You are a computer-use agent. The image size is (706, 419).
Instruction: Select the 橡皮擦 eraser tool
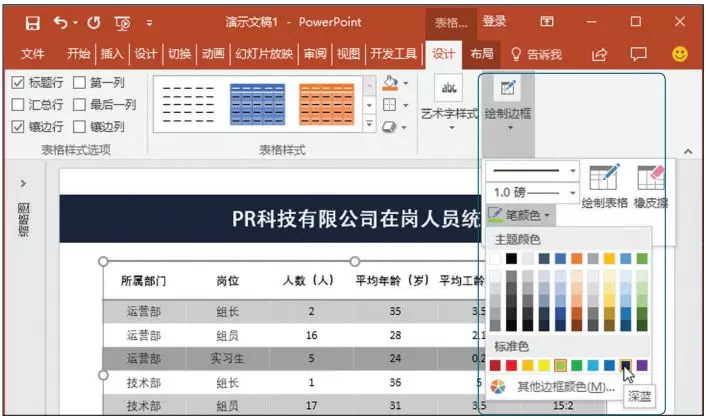651,186
